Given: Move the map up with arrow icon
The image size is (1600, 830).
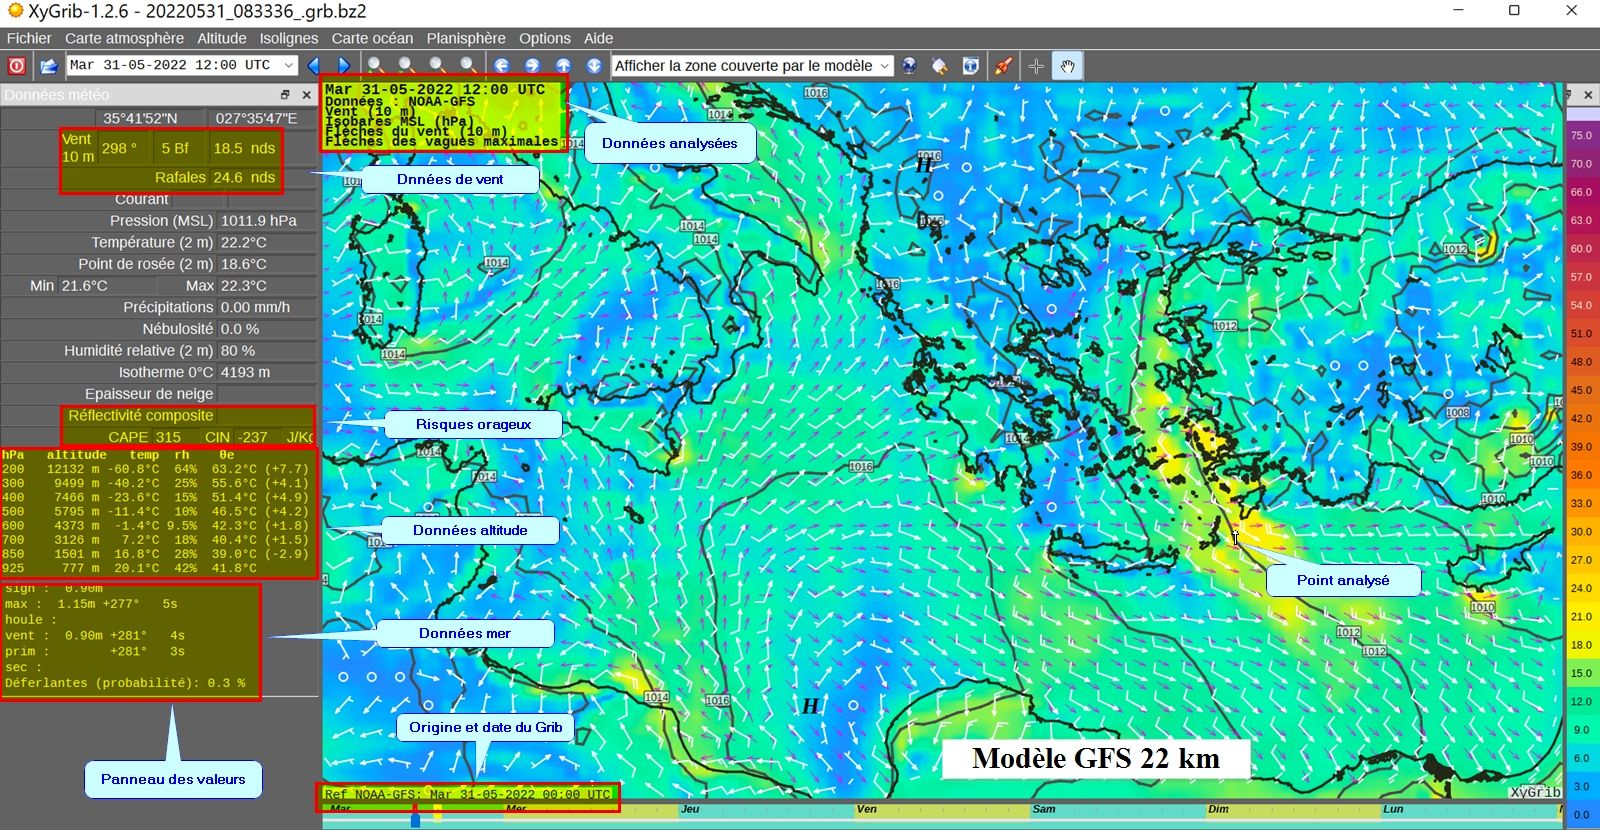Looking at the screenshot, I should [x=564, y=66].
